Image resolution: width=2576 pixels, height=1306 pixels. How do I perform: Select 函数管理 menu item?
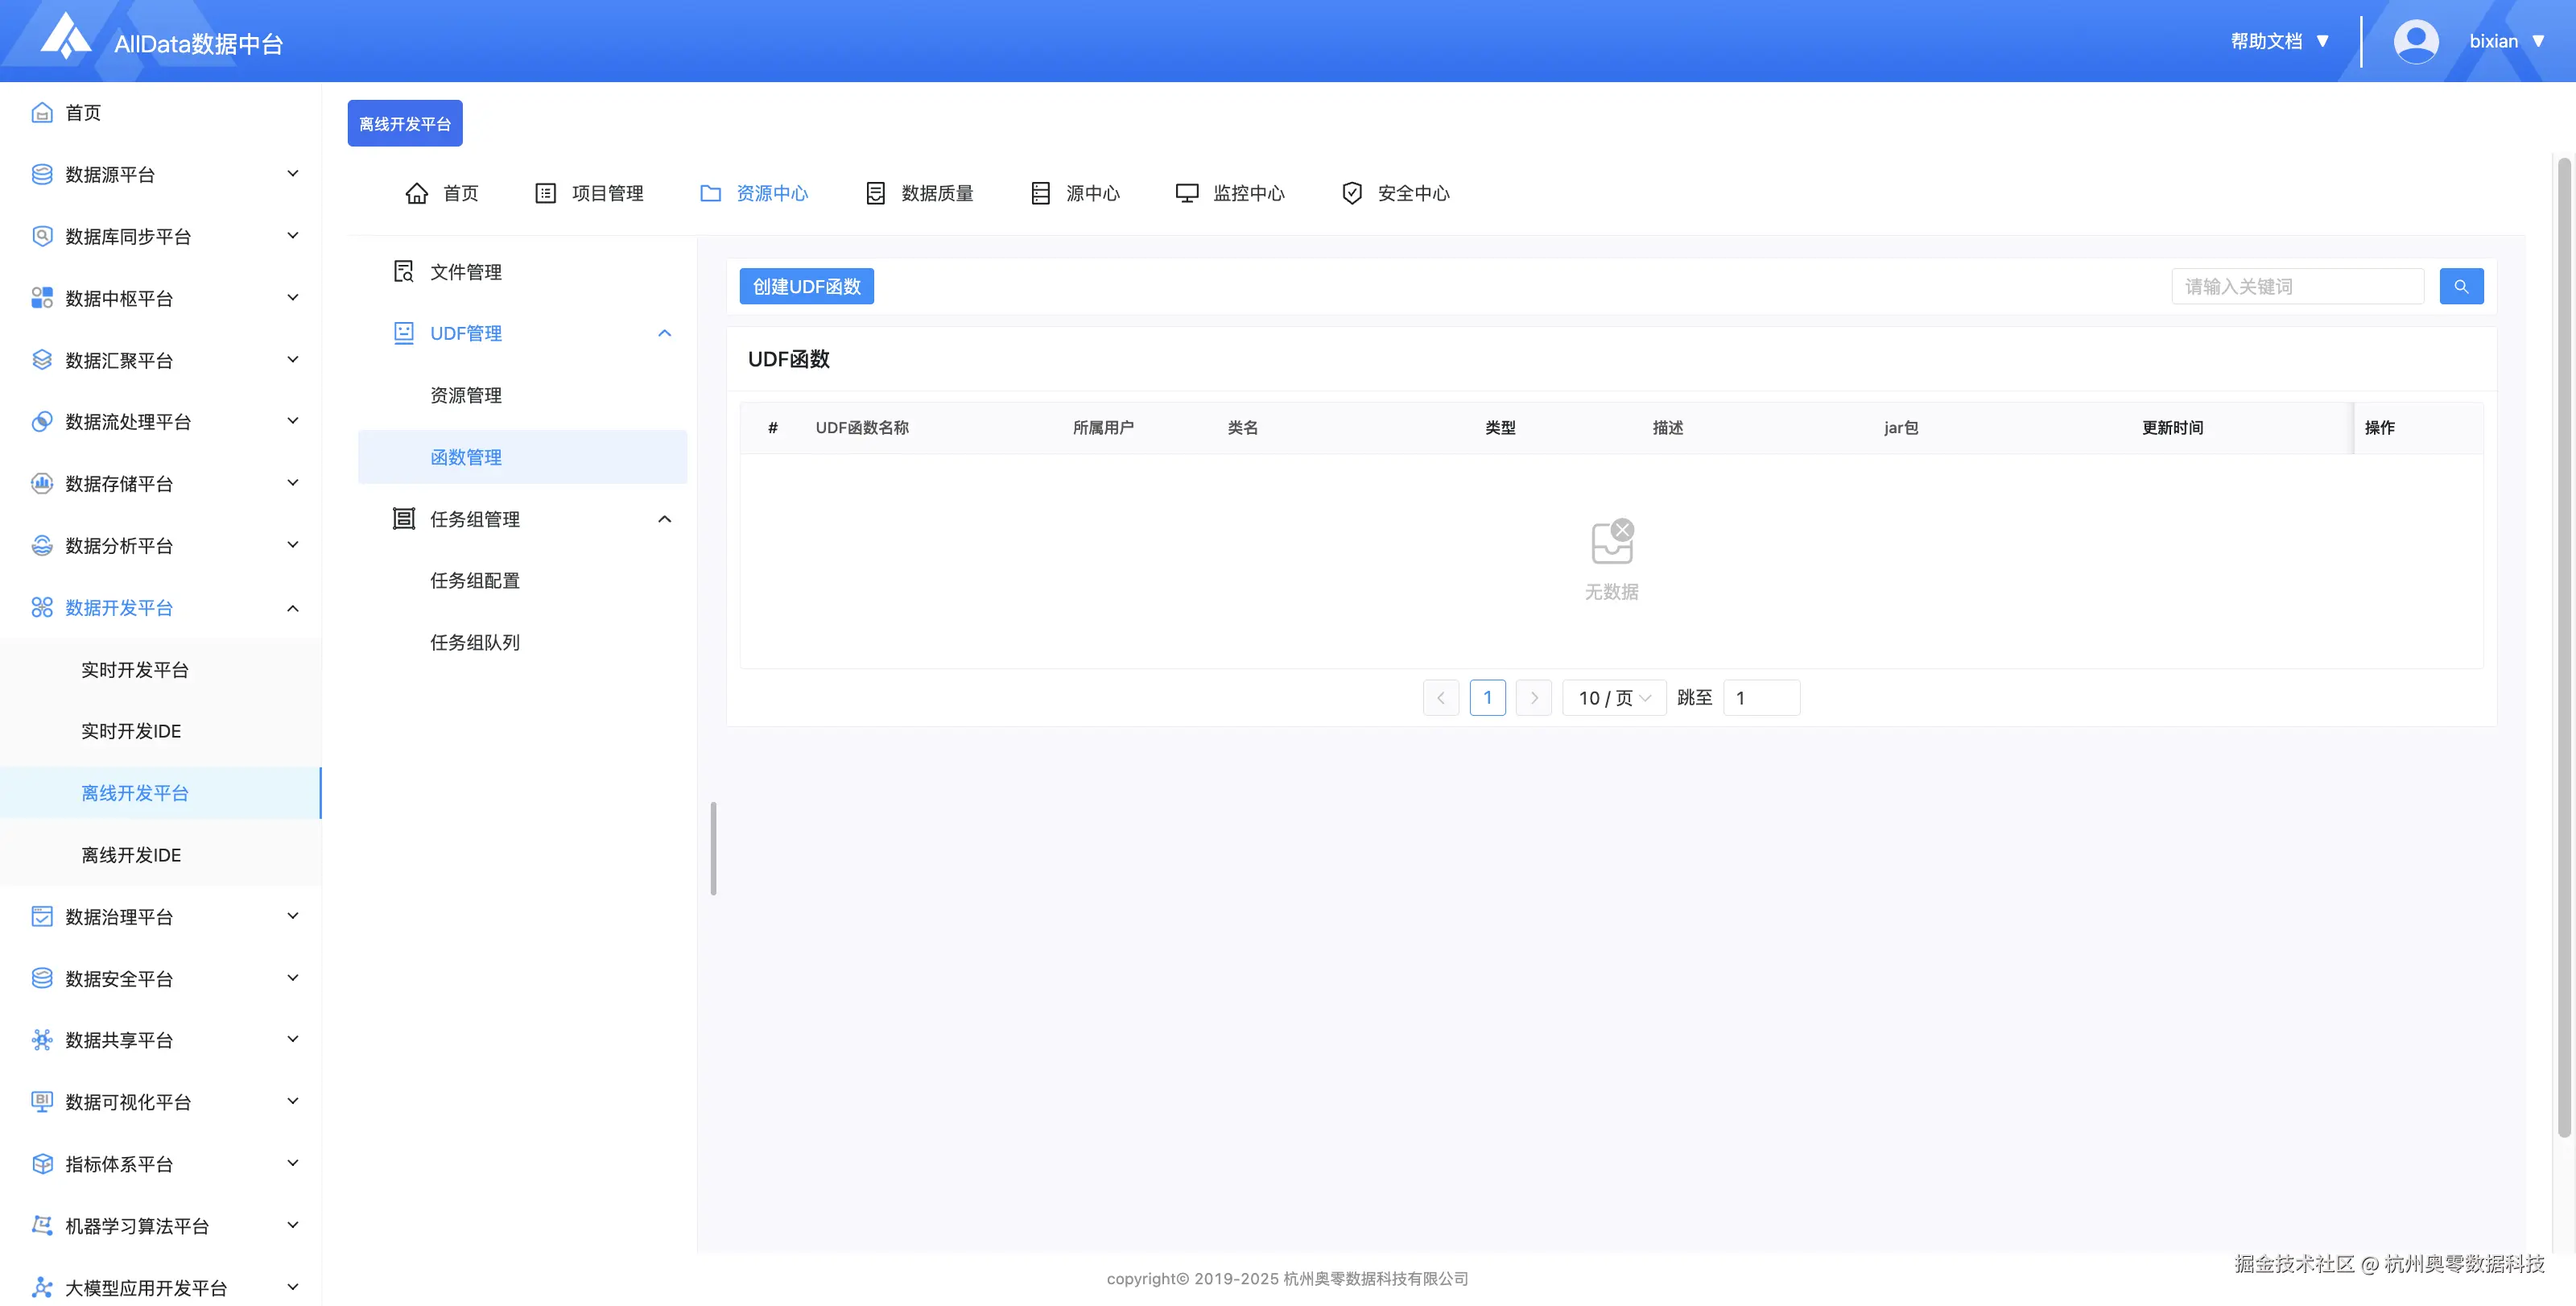(522, 458)
